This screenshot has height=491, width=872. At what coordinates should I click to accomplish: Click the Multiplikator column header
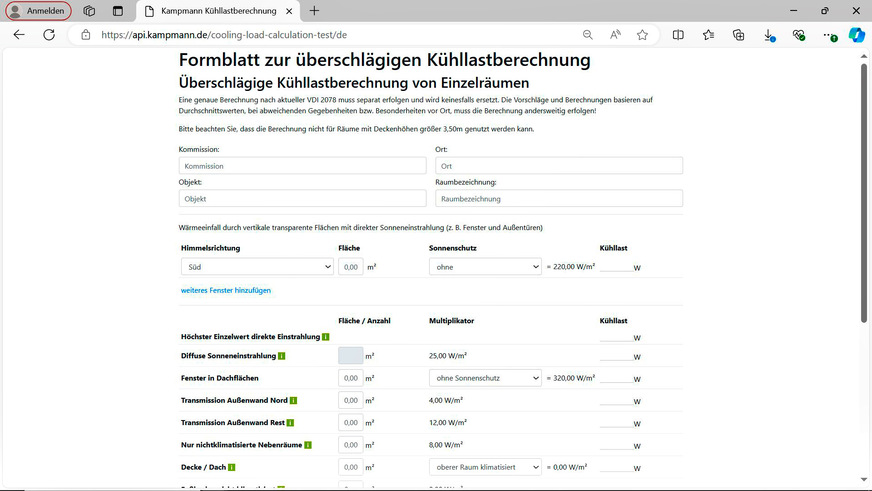(452, 321)
